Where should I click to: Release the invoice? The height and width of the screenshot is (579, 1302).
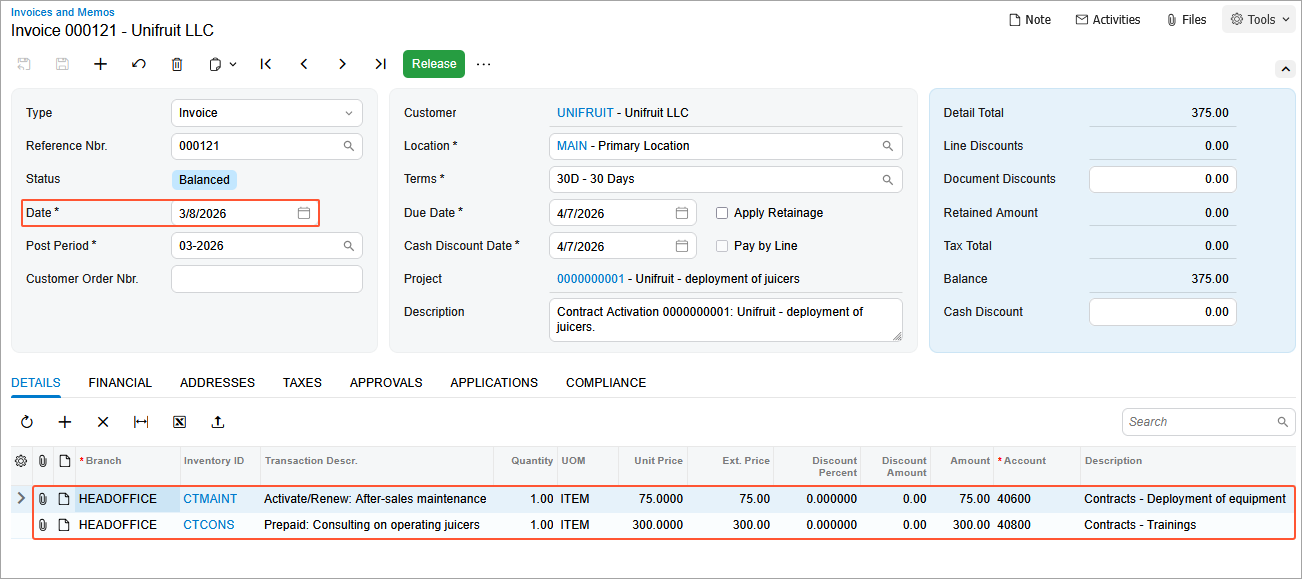433,63
